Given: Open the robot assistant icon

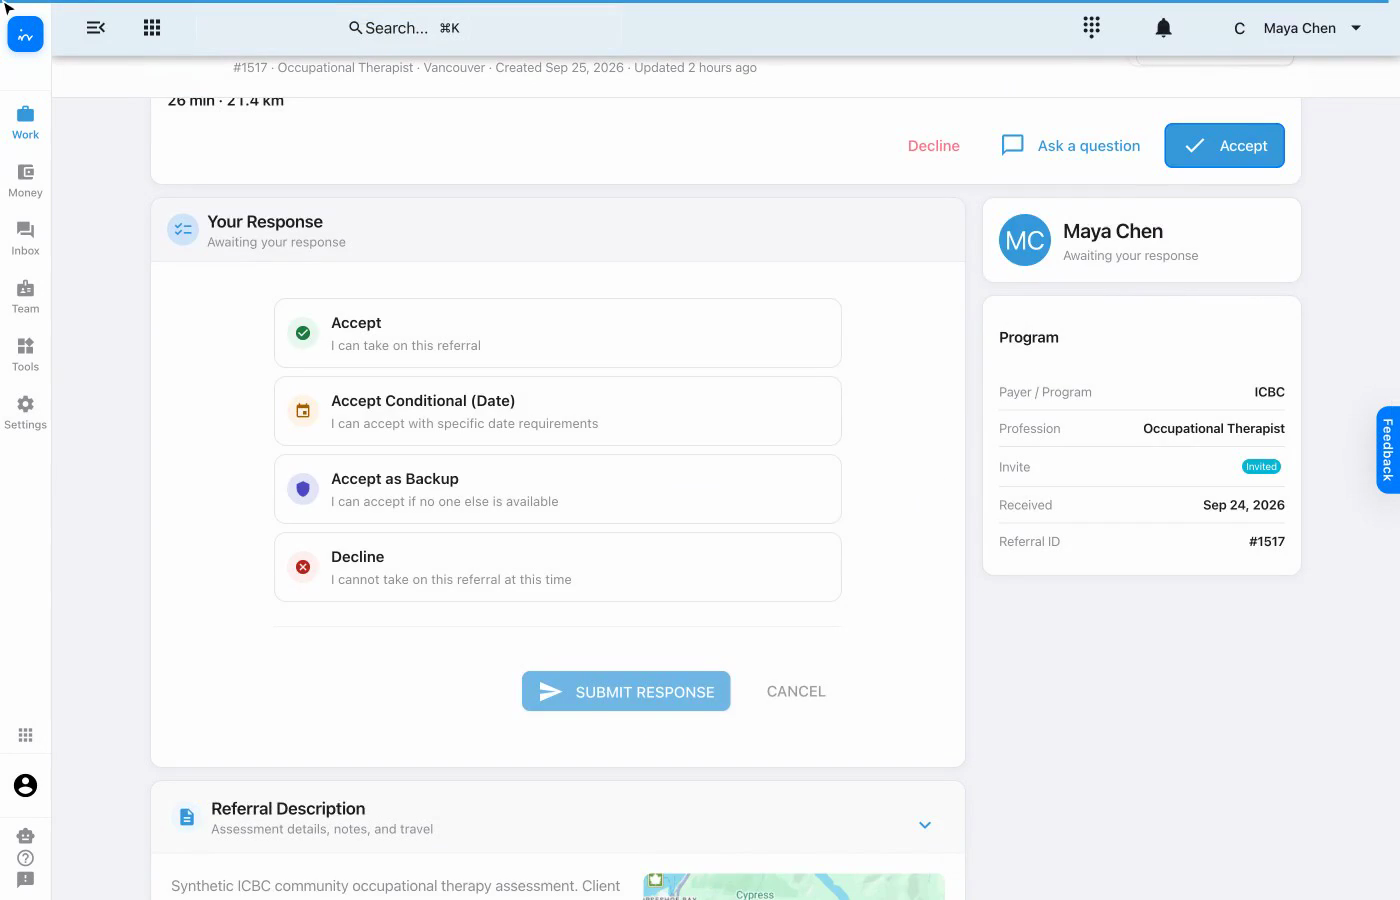Looking at the screenshot, I should click(x=25, y=836).
